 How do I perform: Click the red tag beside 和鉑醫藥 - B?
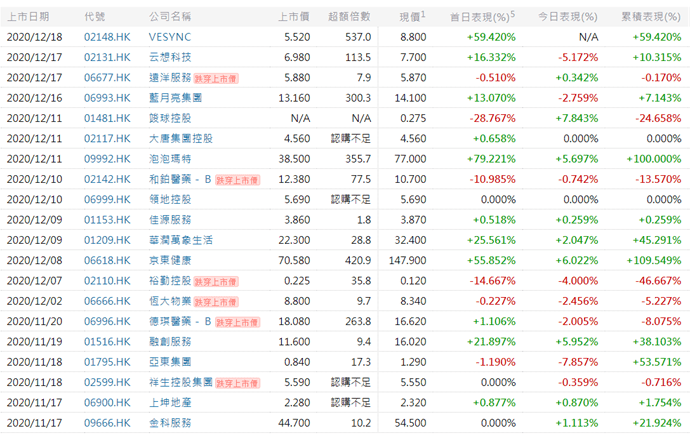pos(237,180)
